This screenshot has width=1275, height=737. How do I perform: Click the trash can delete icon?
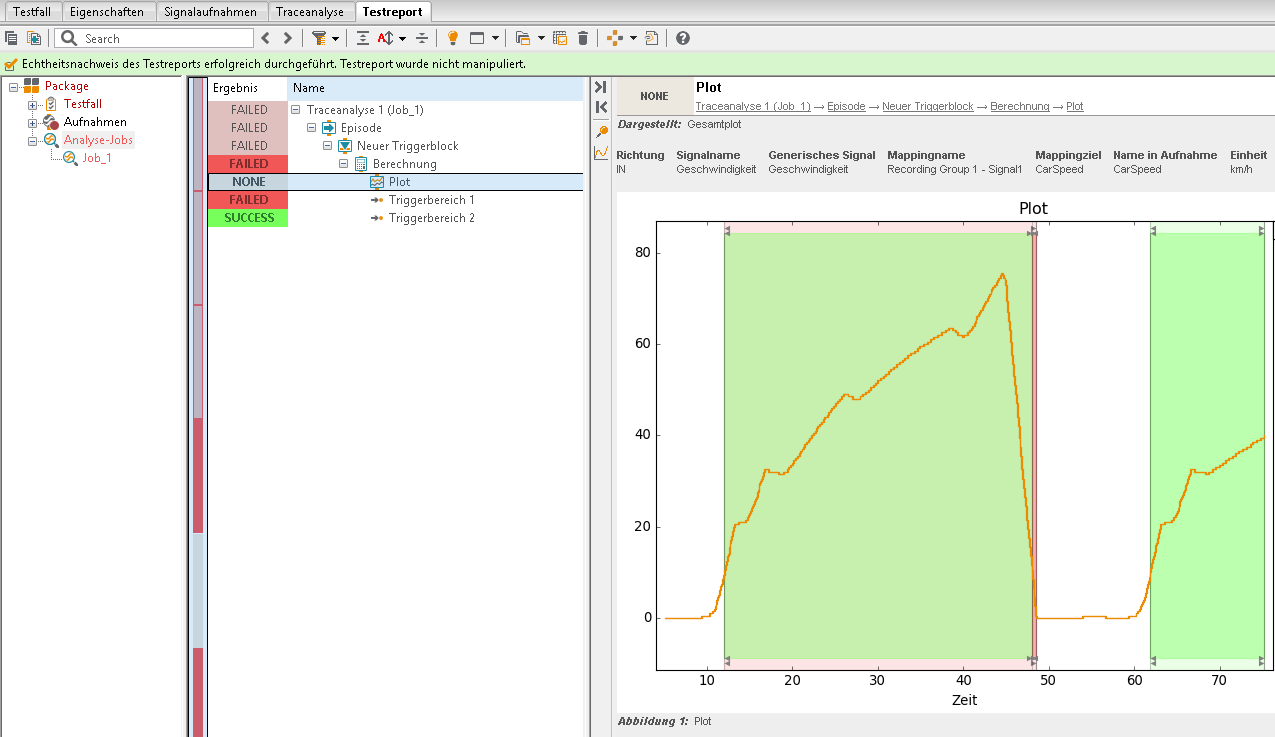583,38
